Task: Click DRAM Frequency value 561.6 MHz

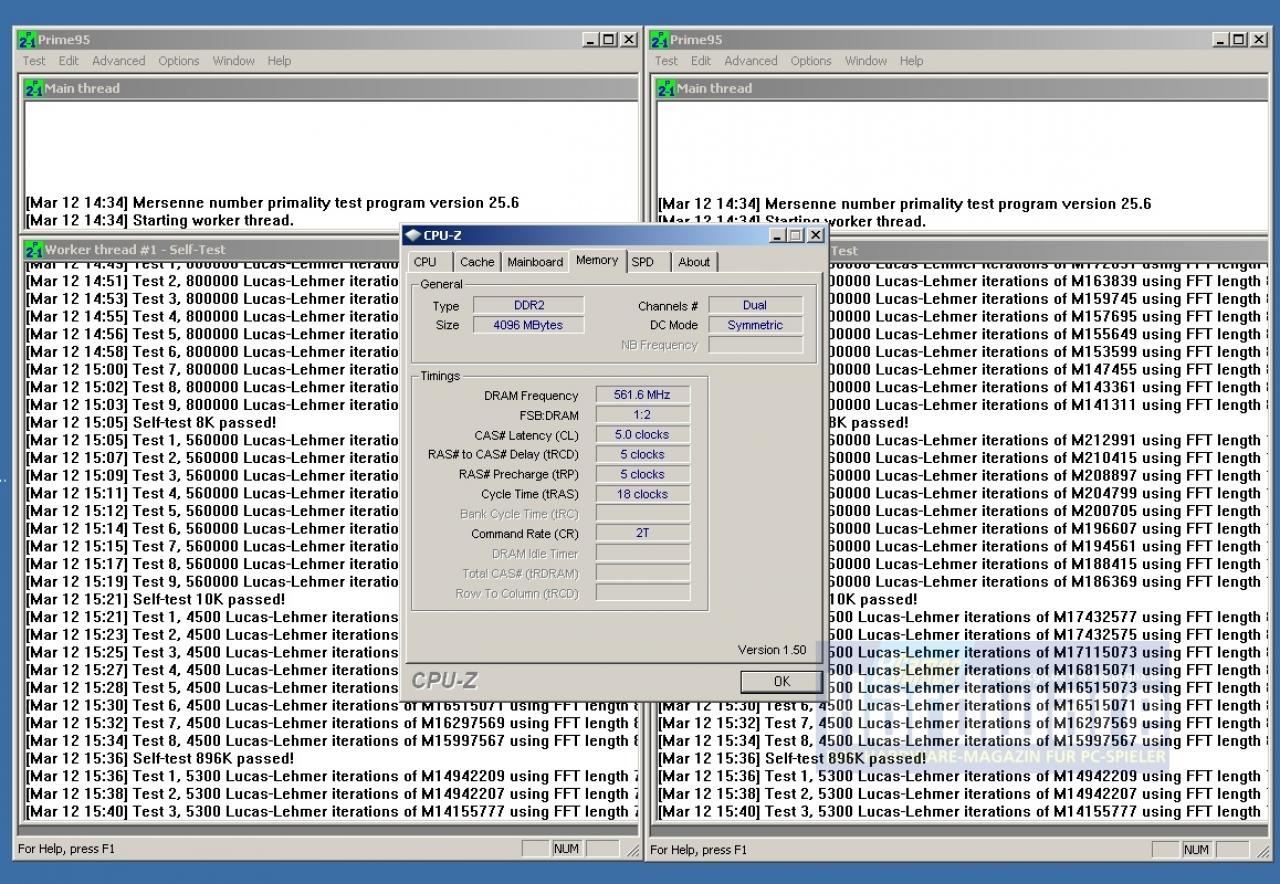Action: (642, 395)
